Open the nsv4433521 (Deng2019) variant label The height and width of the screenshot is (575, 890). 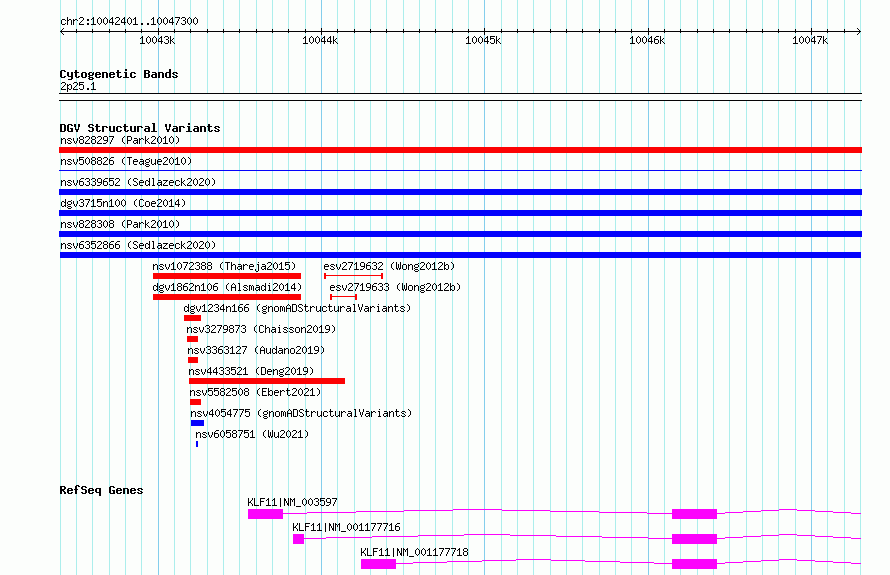tap(251, 371)
